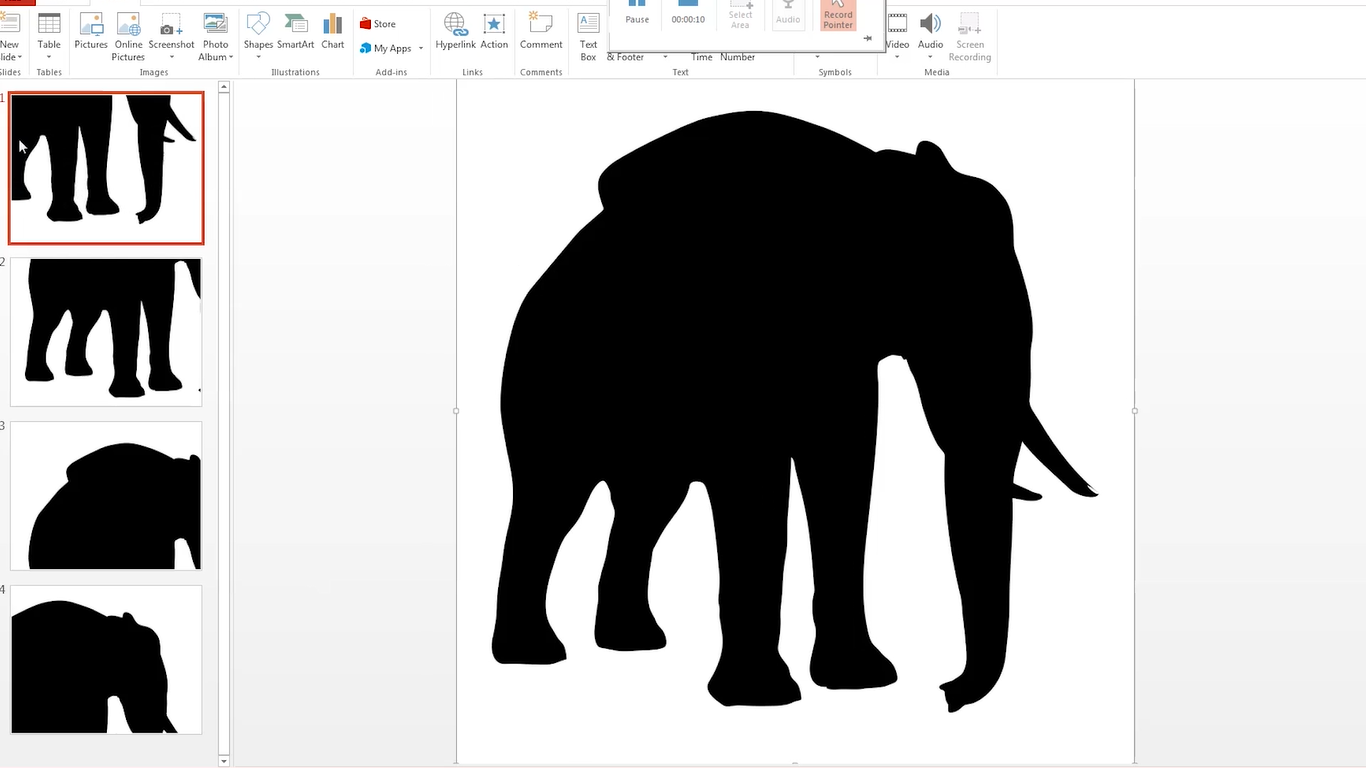Pin the recording control dock
The image size is (1366, 768).
(x=867, y=38)
